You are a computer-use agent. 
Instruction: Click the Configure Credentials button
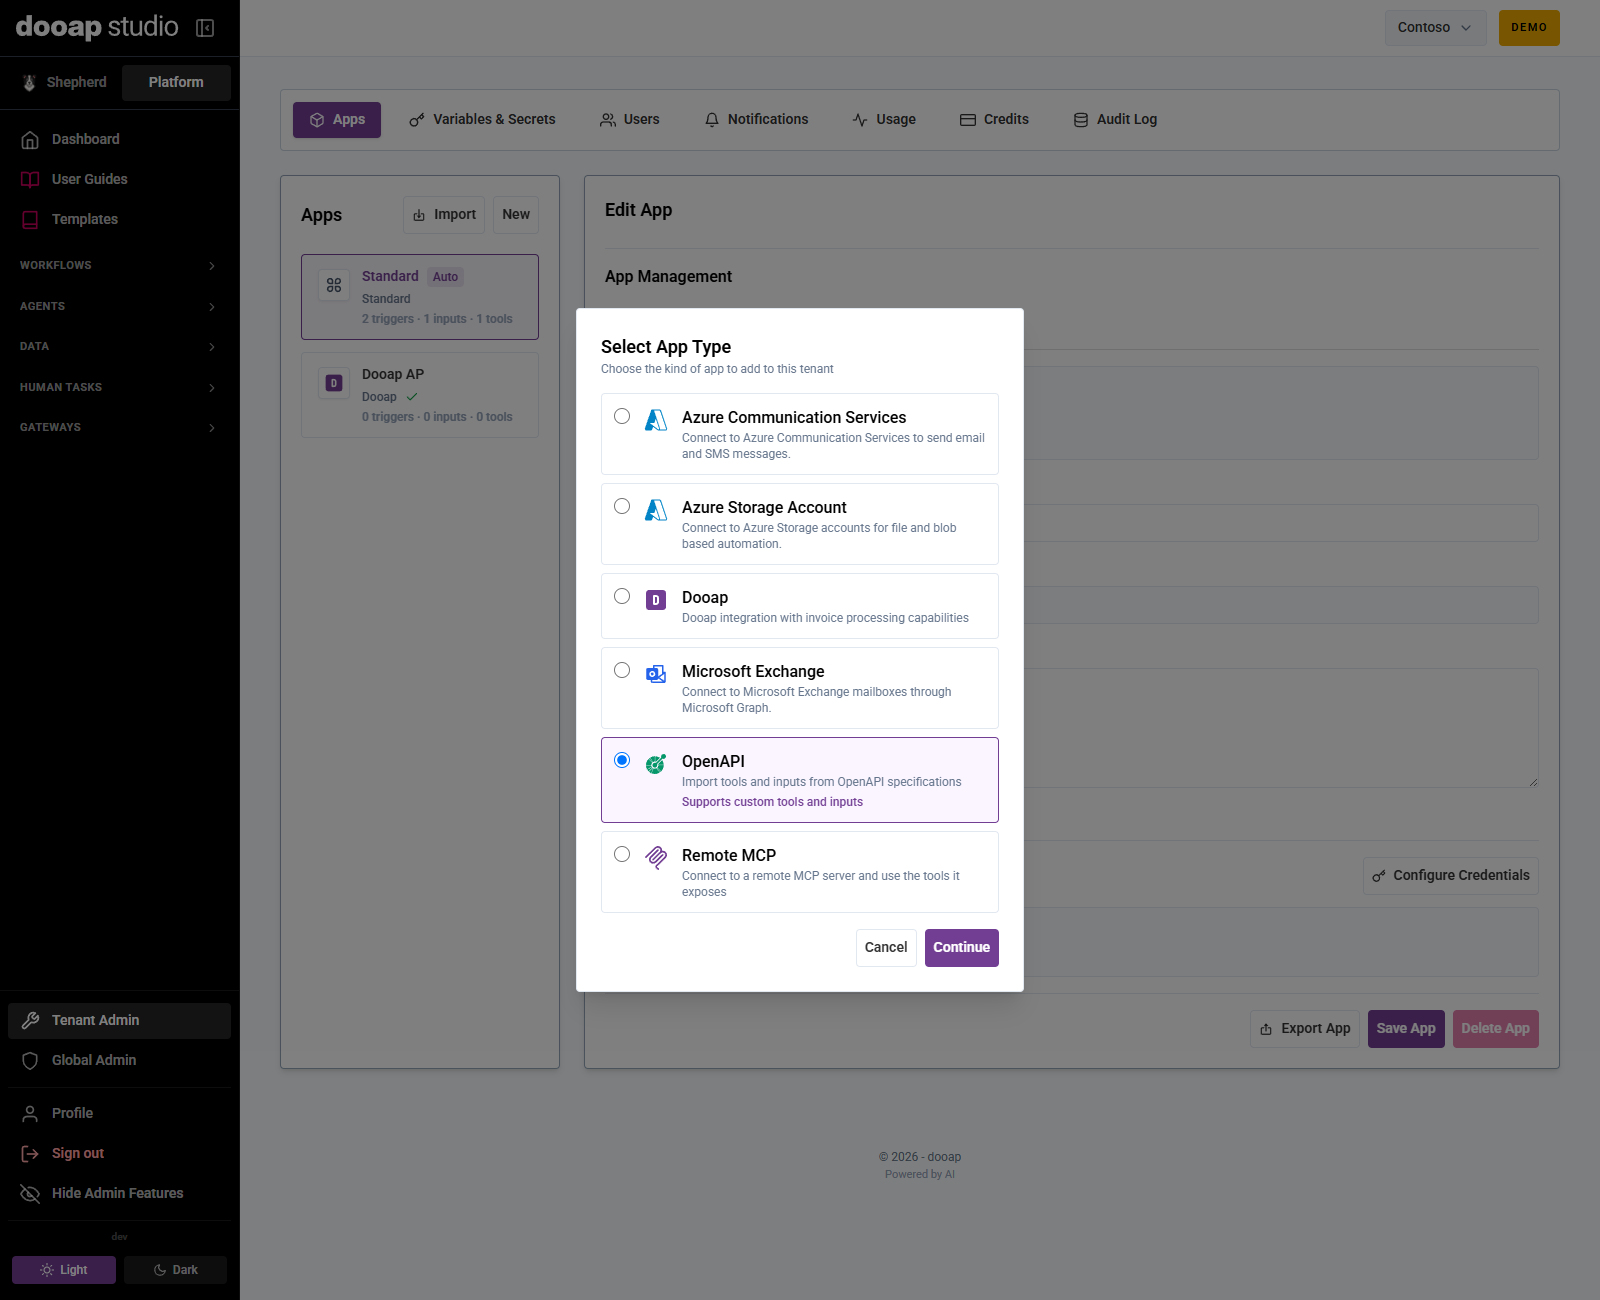click(x=1451, y=876)
